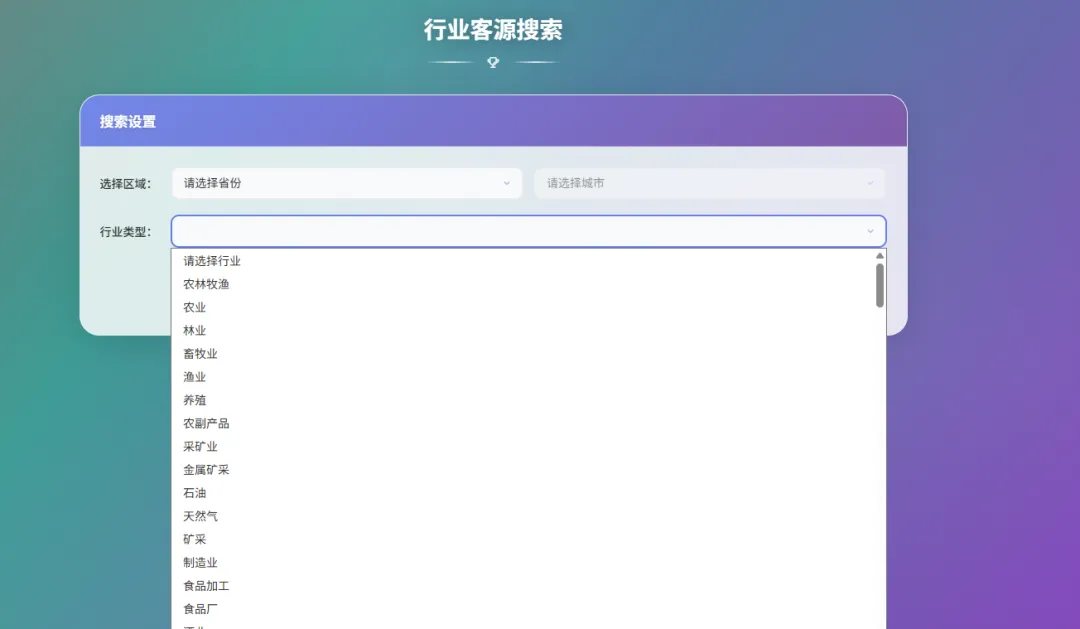Select the 制造业 option

199,562
